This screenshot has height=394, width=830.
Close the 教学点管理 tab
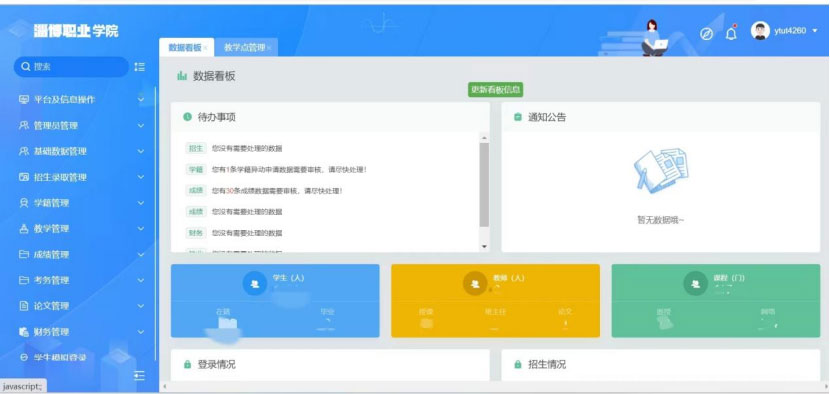tap(269, 48)
